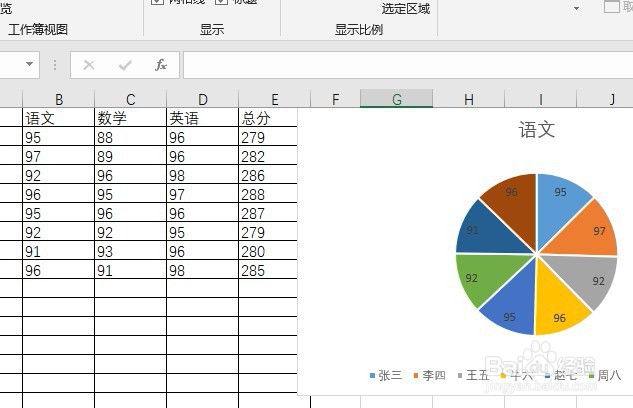
Task: Click the cell containing 88
Action: point(130,137)
